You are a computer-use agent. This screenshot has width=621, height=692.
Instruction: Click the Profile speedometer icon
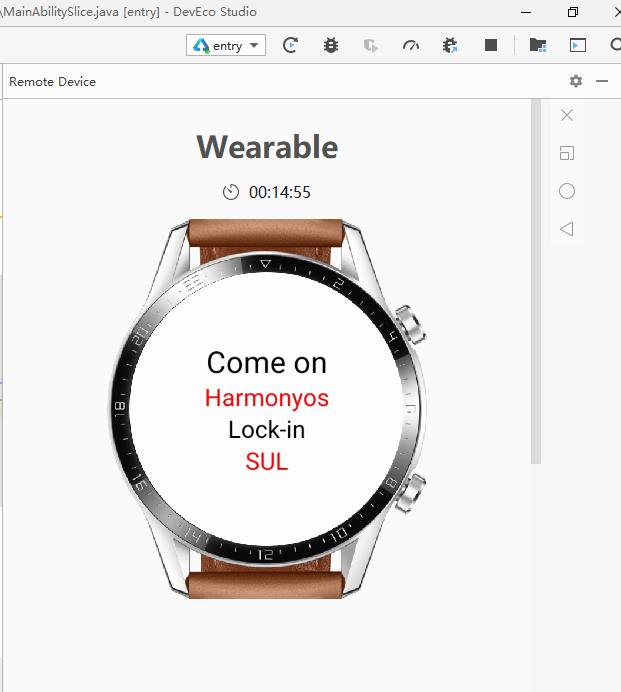(x=411, y=45)
